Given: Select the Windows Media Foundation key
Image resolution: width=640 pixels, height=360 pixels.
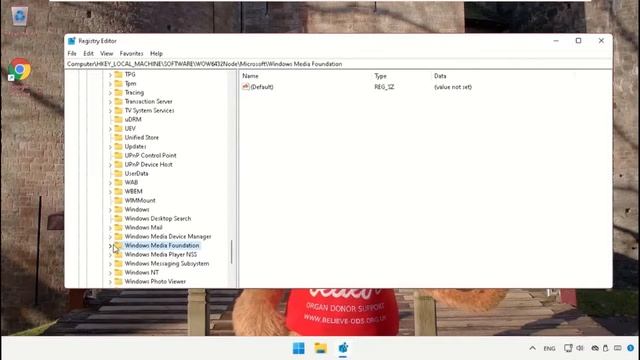Looking at the screenshot, I should pyautogui.click(x=162, y=245).
